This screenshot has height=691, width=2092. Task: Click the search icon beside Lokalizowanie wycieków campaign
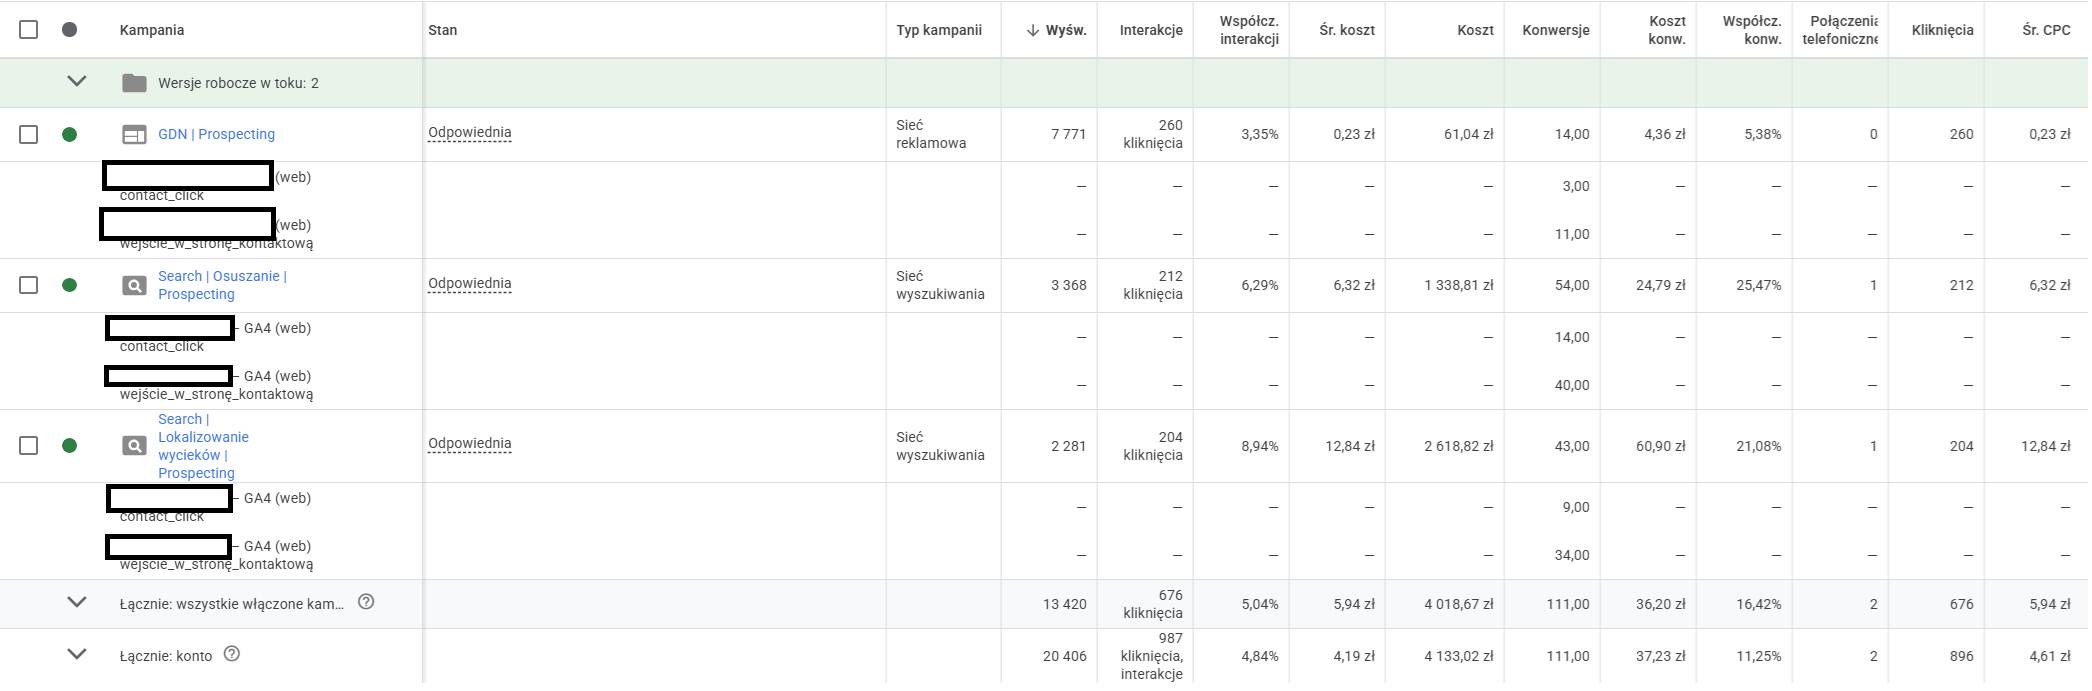click(134, 446)
